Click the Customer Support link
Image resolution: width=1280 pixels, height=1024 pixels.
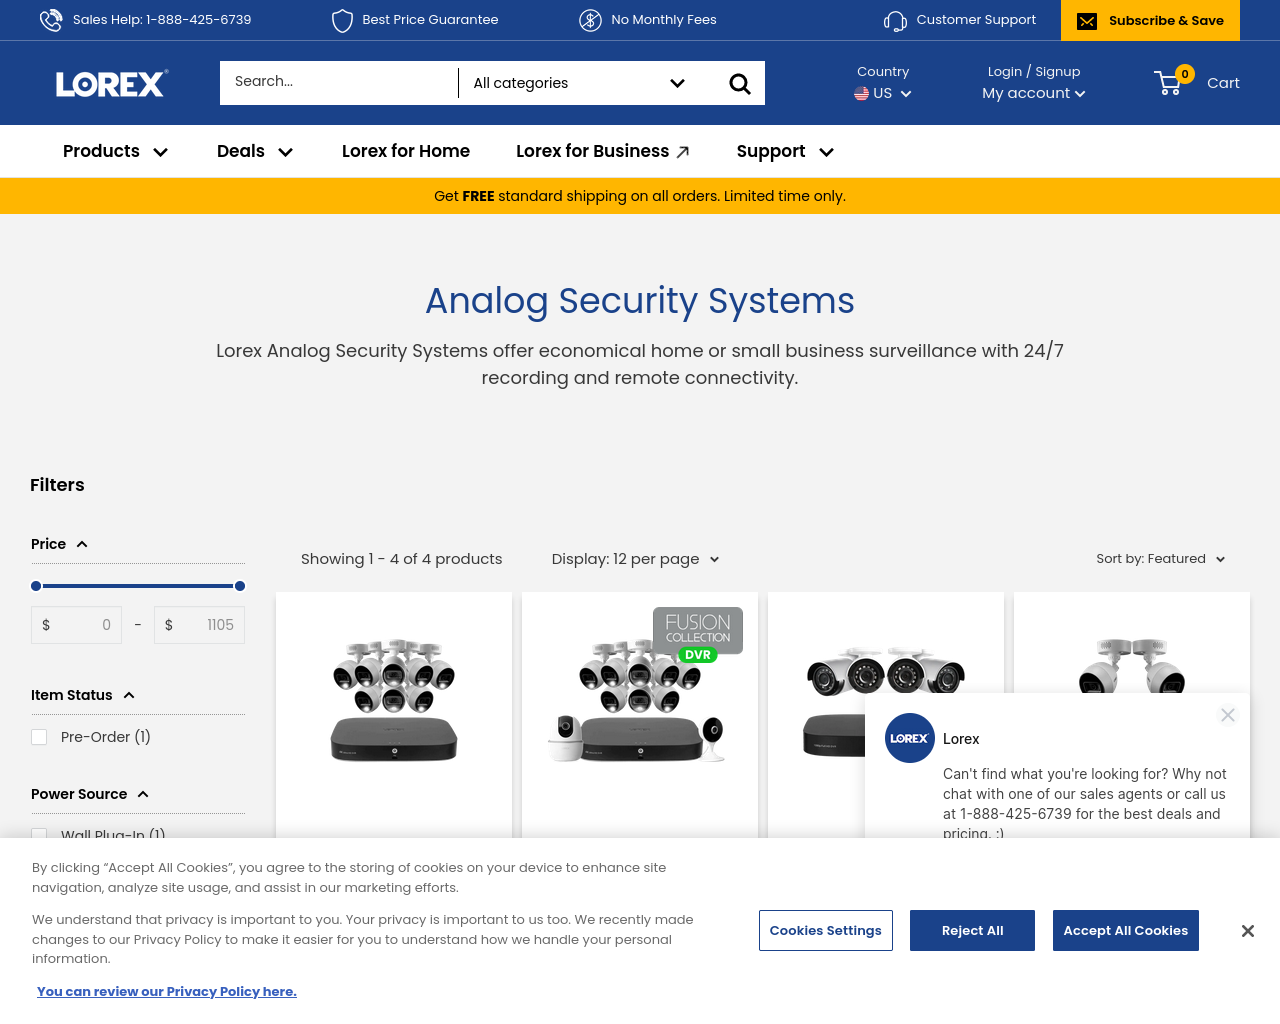tap(976, 19)
